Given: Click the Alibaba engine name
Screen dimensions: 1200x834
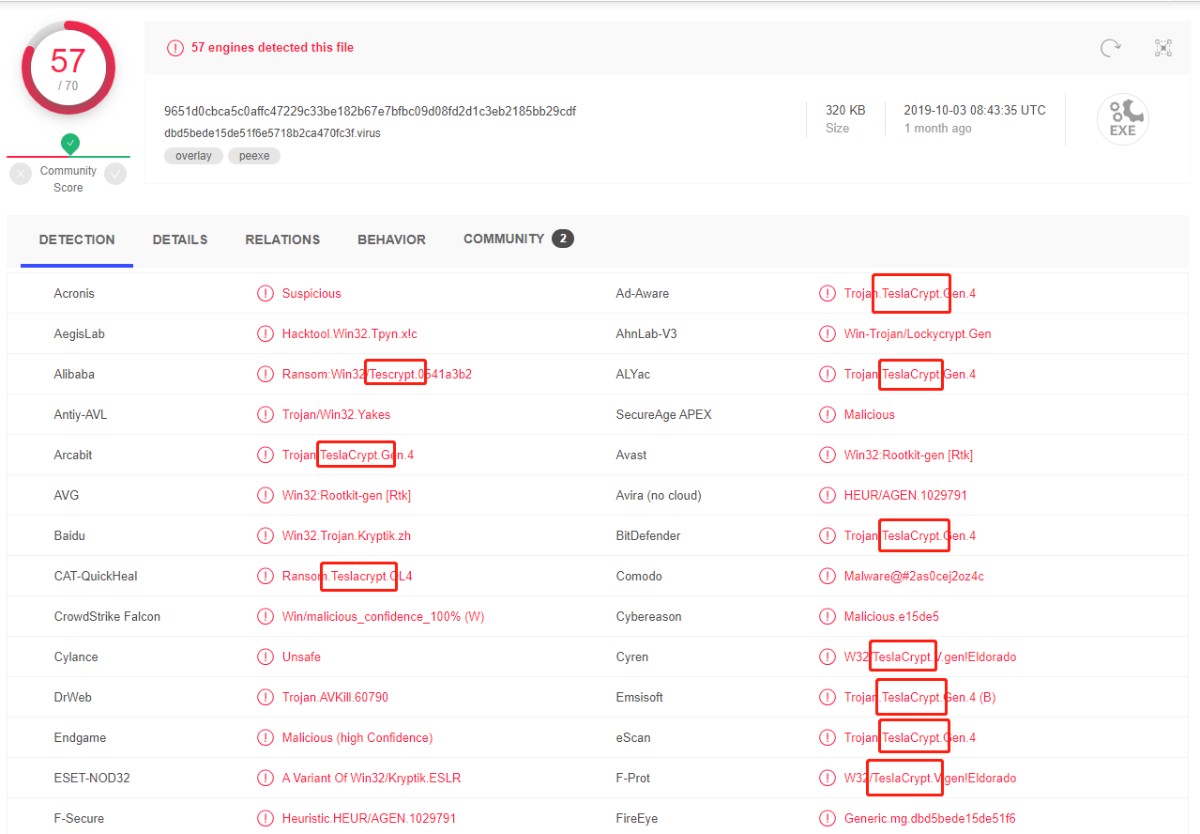Looking at the screenshot, I should pos(74,374).
